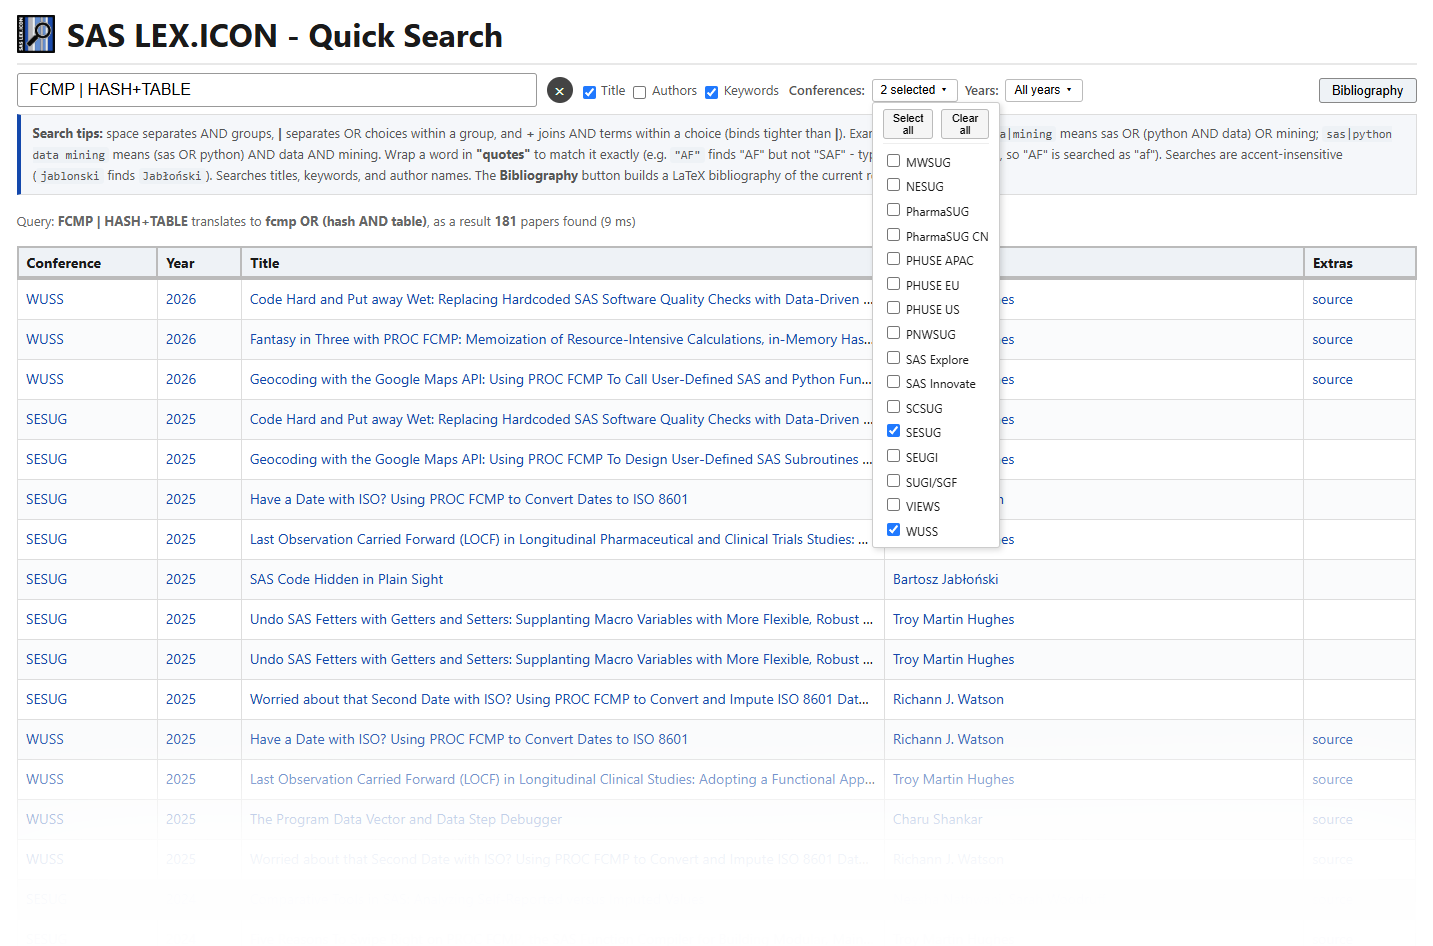
Task: Click author Bartosz Jabłoński
Action: coord(945,579)
